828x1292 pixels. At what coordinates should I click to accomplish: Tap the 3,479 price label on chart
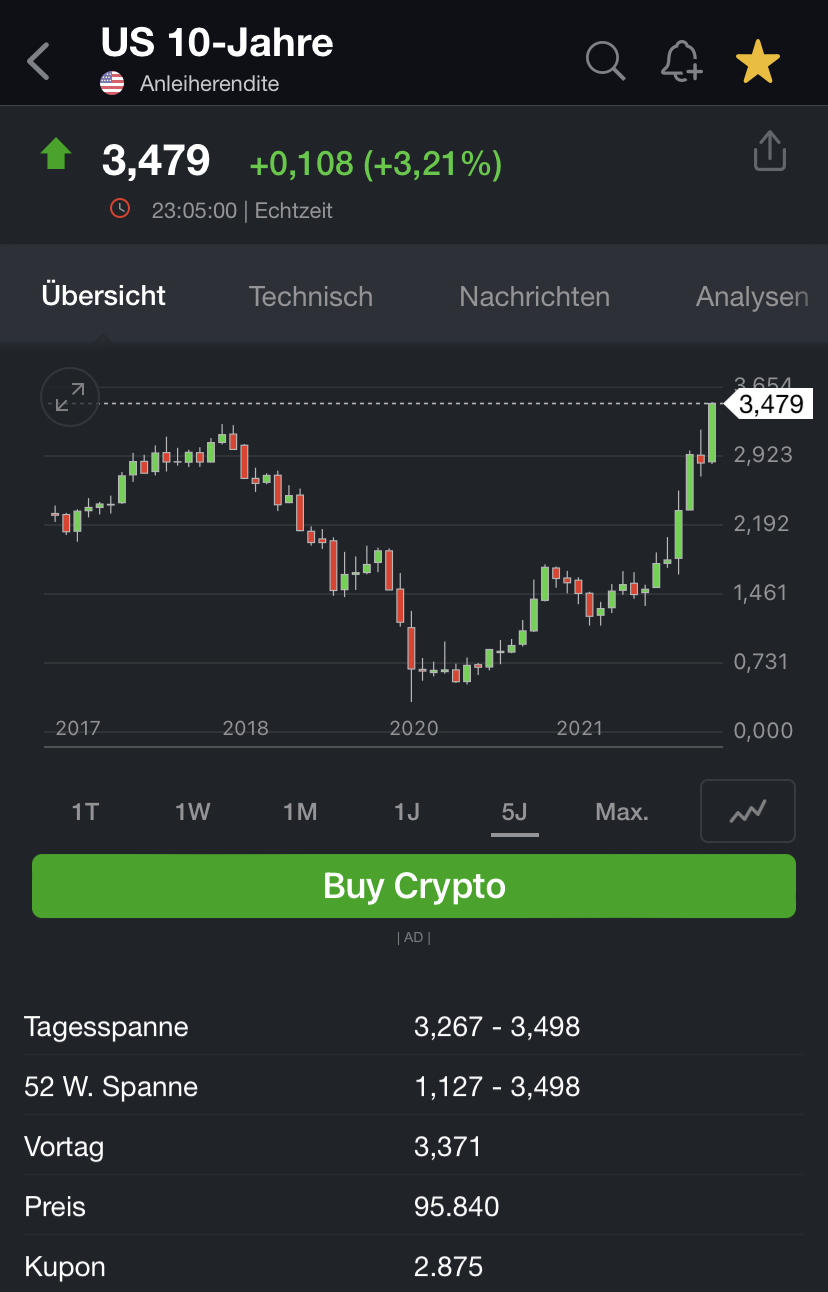(x=770, y=404)
